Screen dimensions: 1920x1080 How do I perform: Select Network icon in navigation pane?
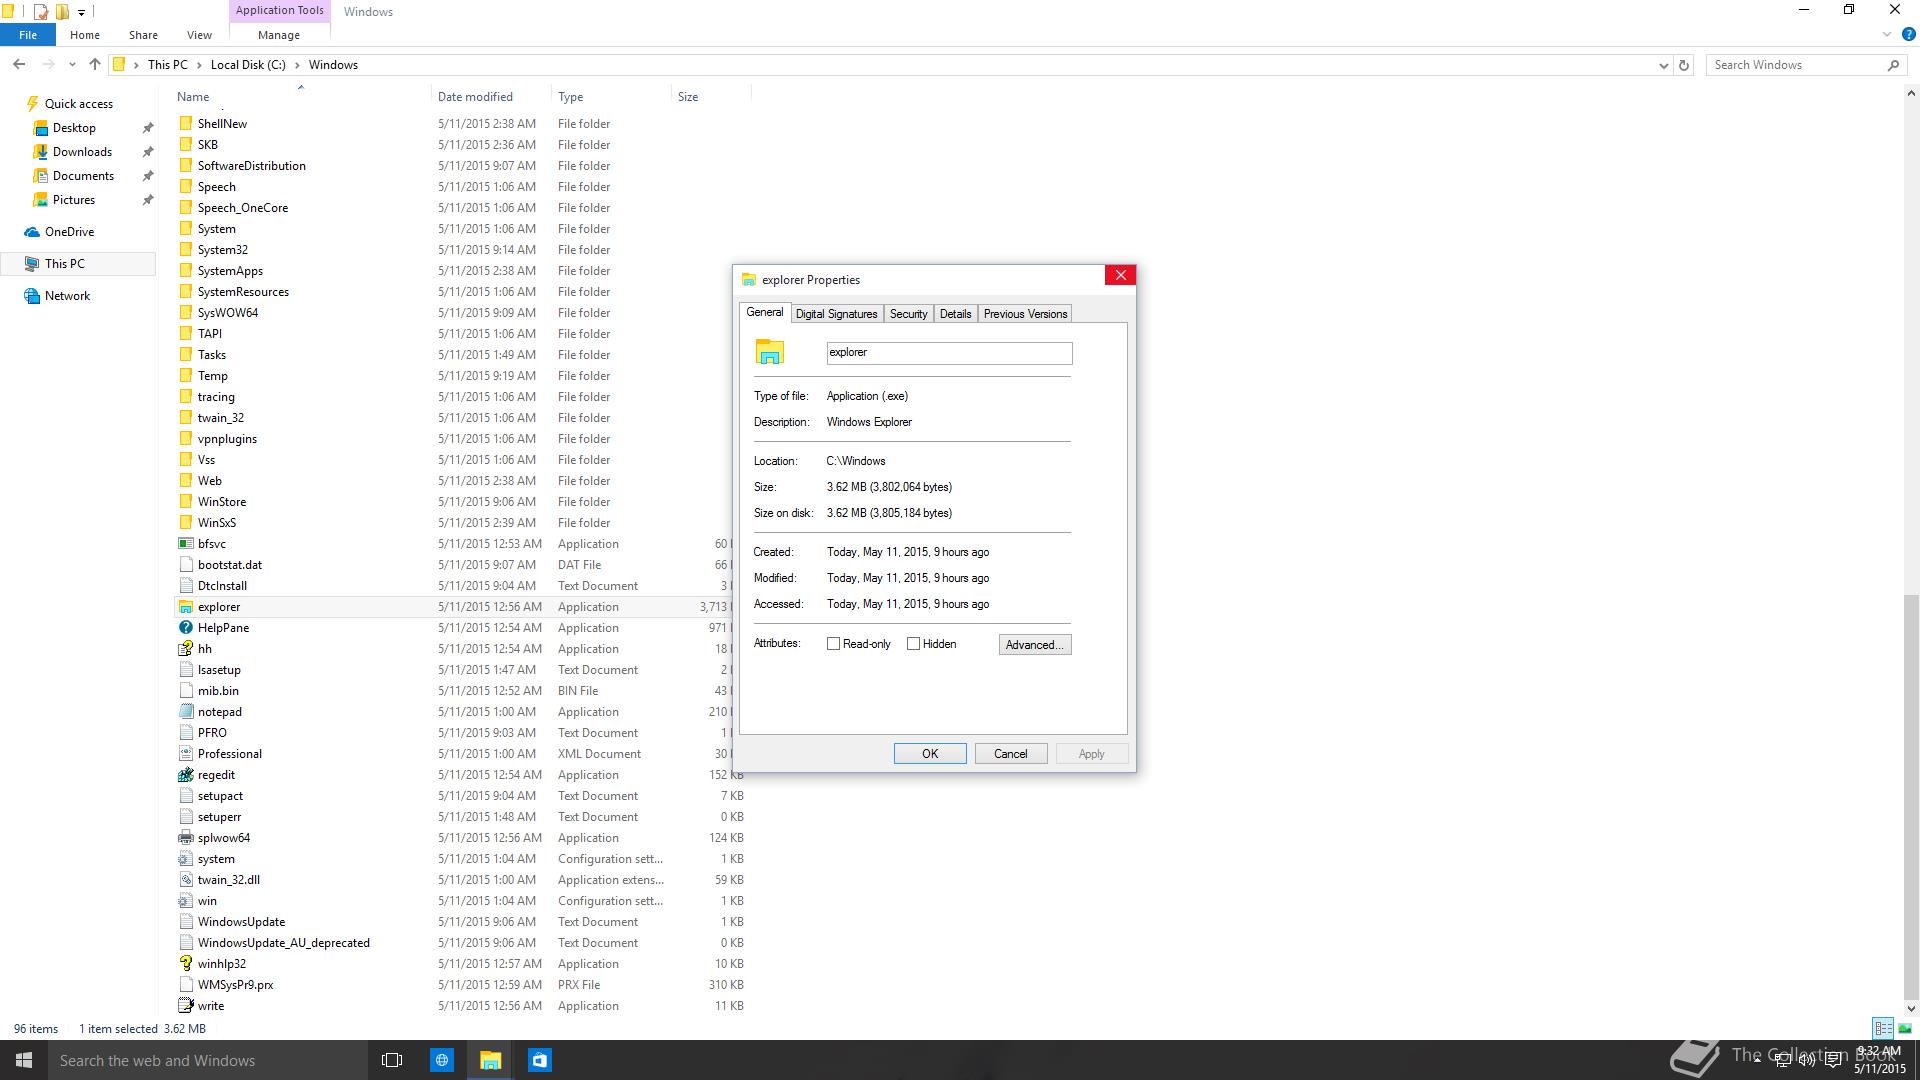[x=32, y=296]
